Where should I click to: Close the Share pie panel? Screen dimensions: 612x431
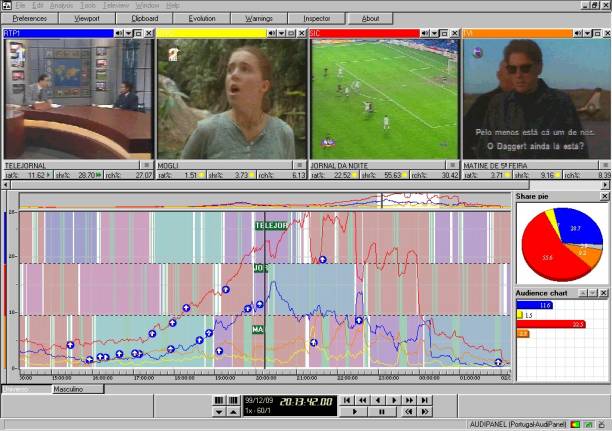[604, 196]
